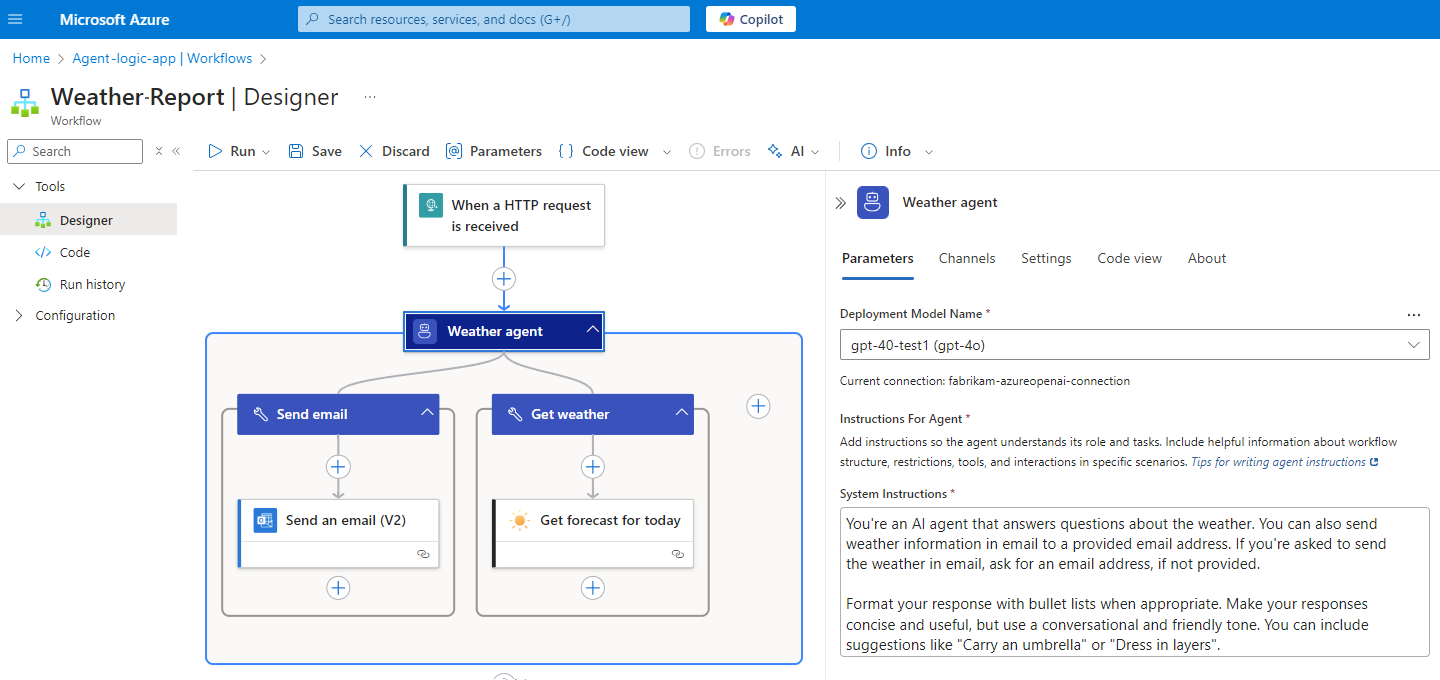Open Tips for writing agent instructions link
Screen dimensions: 1440x680
tap(1285, 462)
